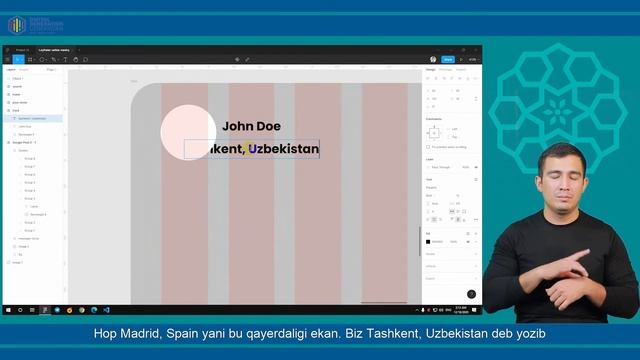Select the Comment tool

86,60
